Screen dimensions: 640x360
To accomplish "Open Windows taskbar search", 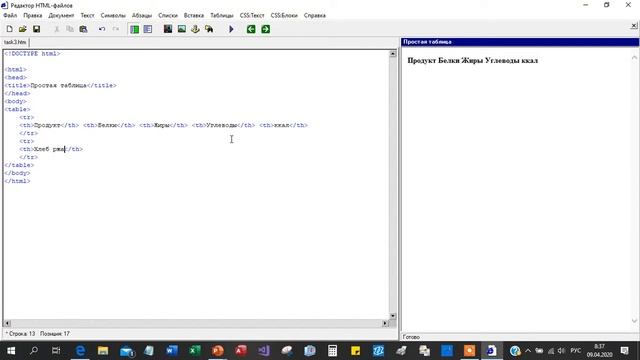I will [x=34, y=351].
